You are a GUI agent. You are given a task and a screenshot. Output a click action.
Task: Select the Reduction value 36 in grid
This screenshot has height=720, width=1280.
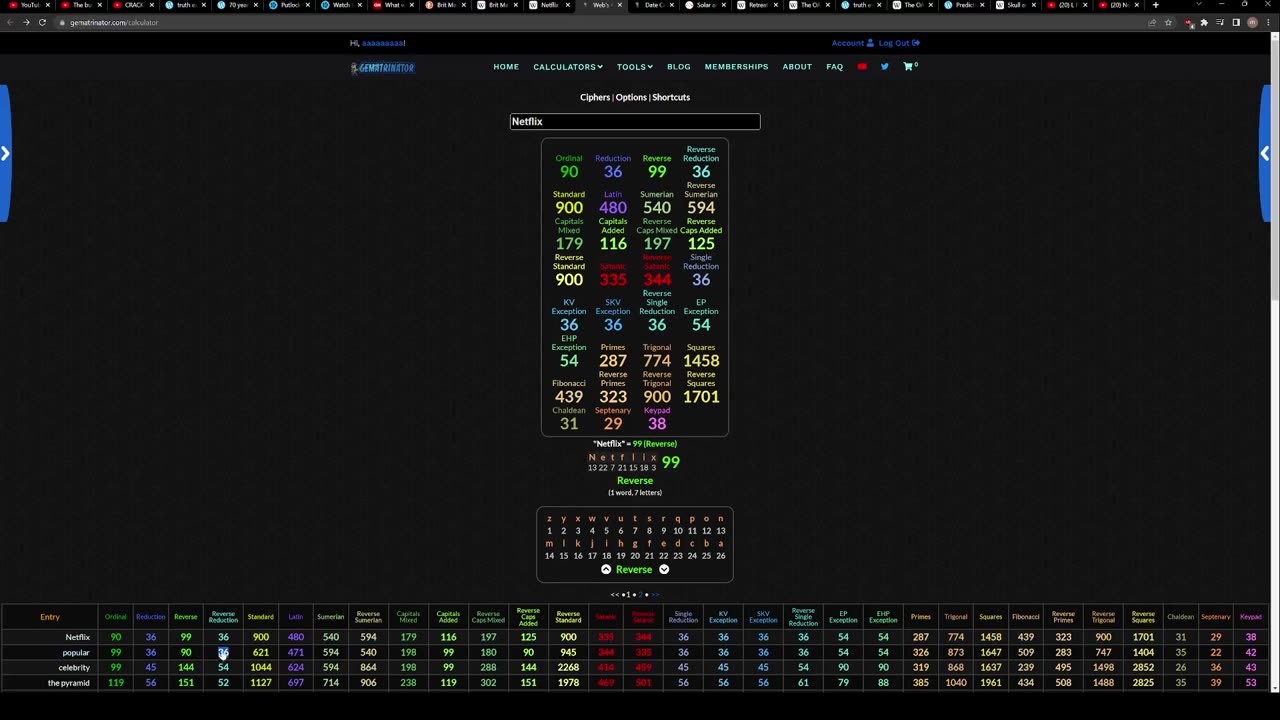click(613, 172)
